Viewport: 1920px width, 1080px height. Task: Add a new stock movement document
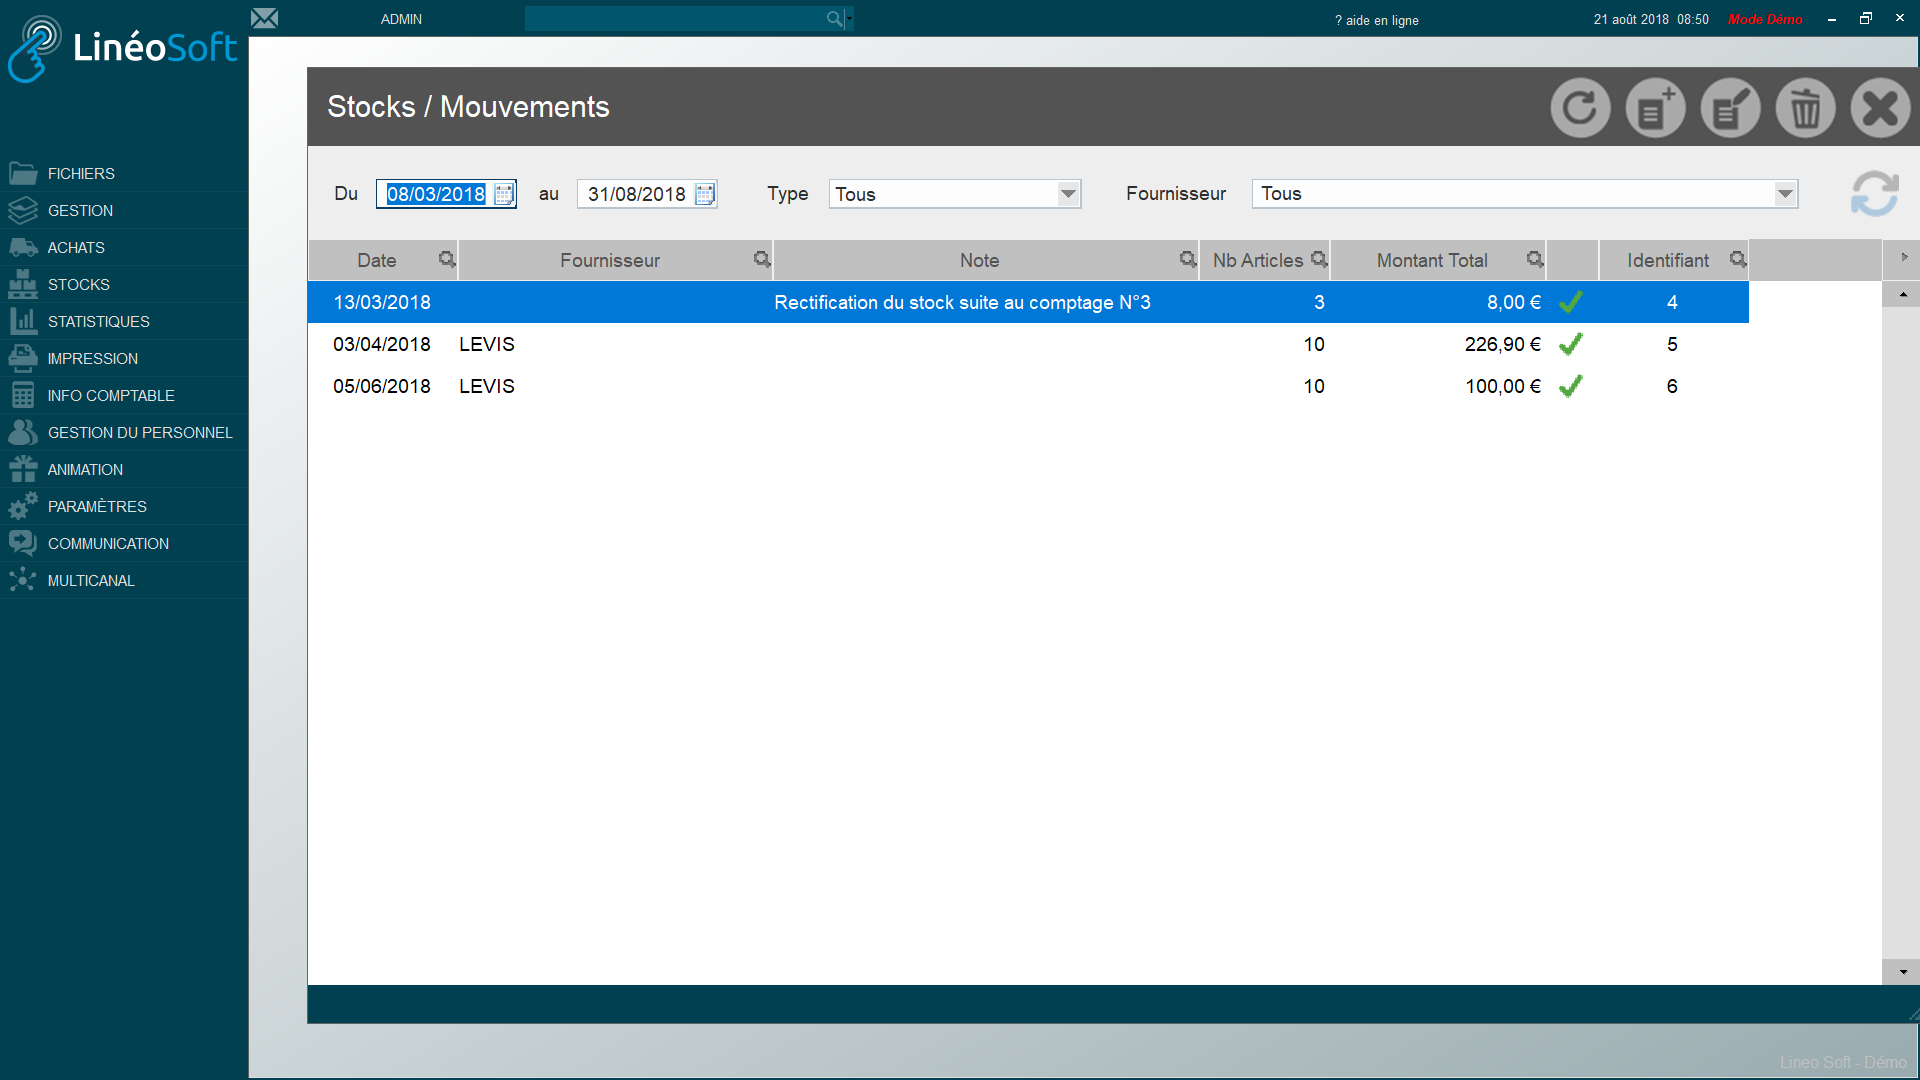pyautogui.click(x=1655, y=108)
